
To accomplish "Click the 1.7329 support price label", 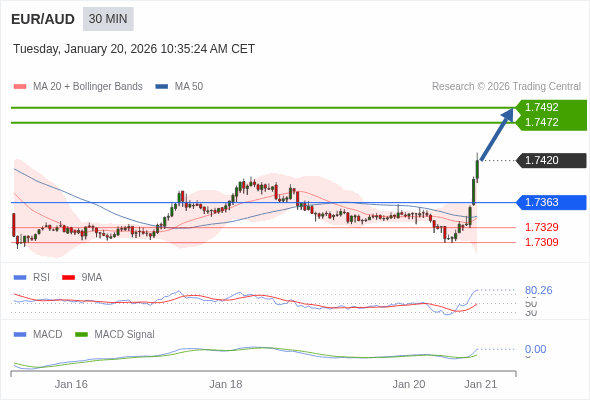I will [541, 227].
